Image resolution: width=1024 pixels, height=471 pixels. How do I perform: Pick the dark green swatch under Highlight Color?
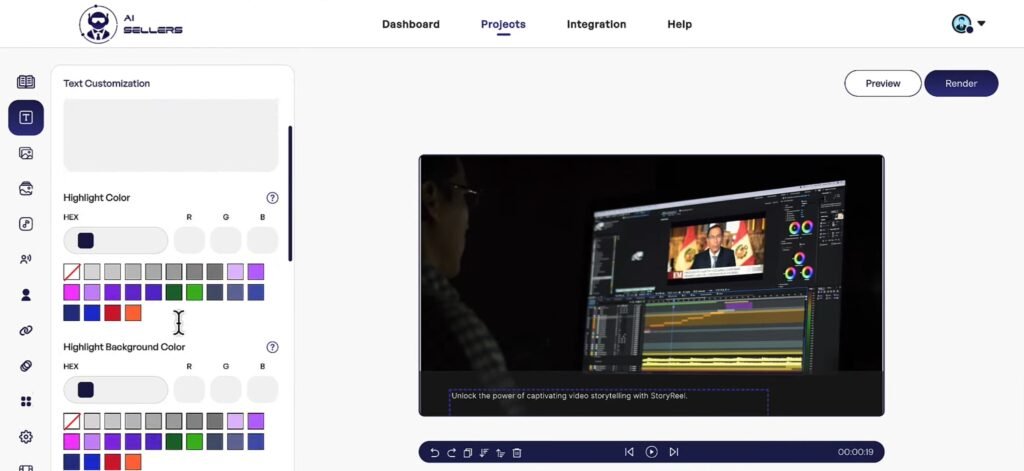click(174, 292)
